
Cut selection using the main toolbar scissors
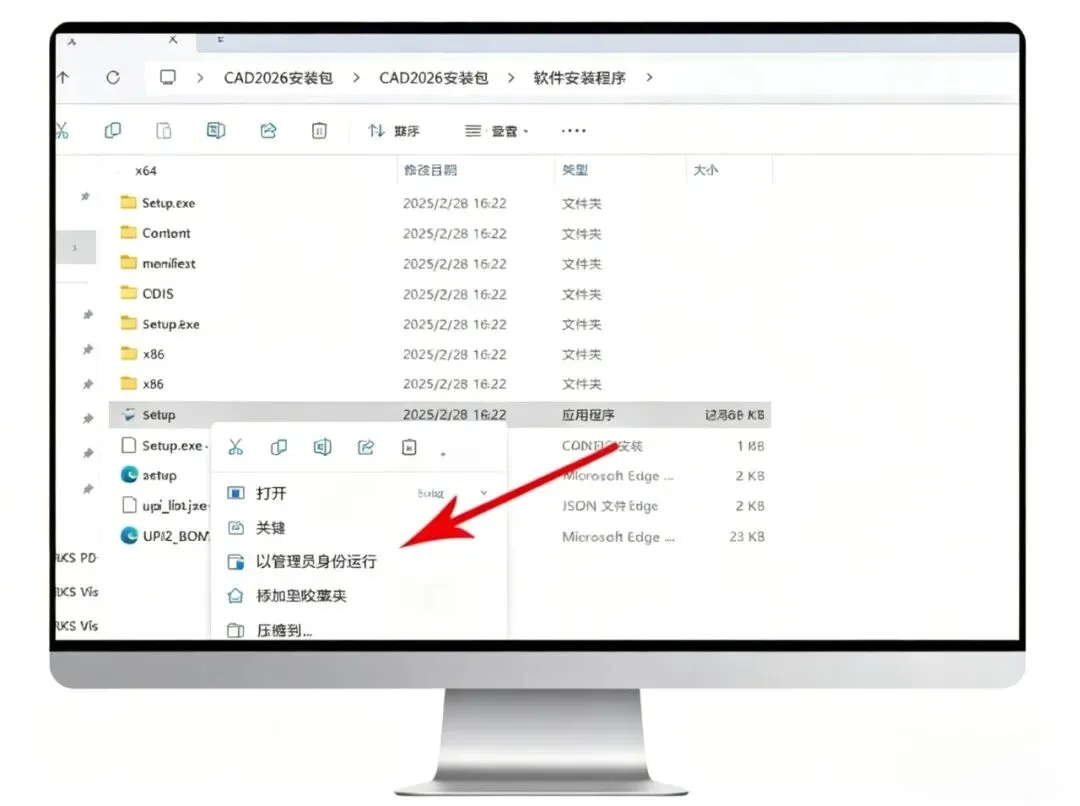click(x=62, y=130)
